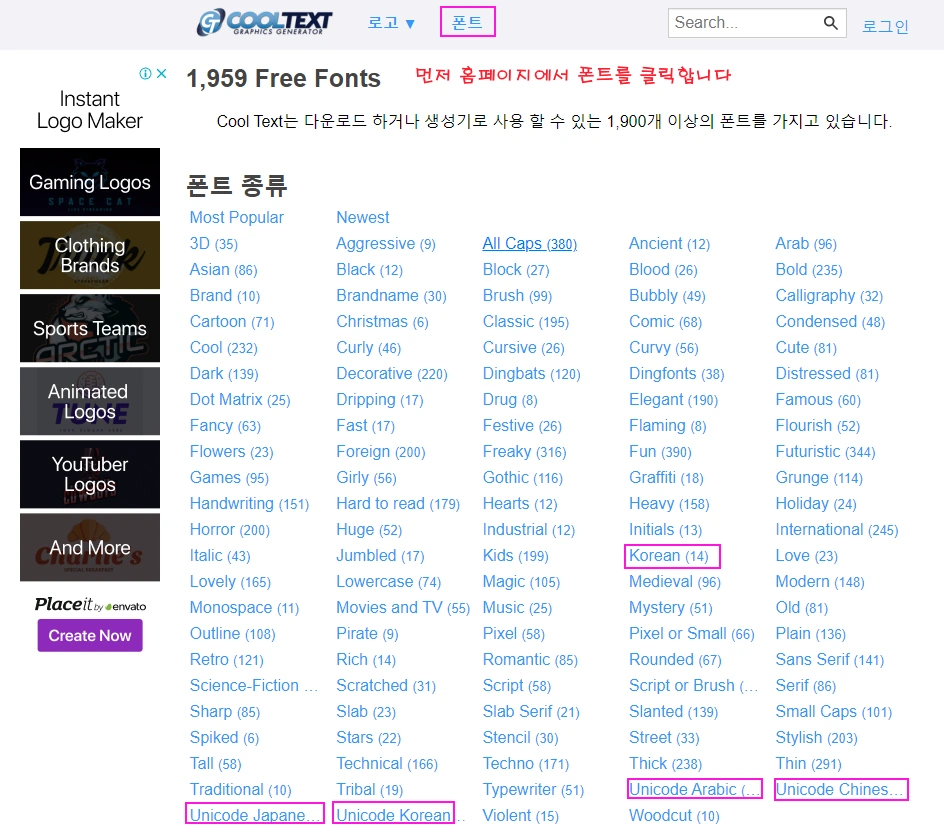
Task: Click the Create Now button
Action: click(90, 635)
